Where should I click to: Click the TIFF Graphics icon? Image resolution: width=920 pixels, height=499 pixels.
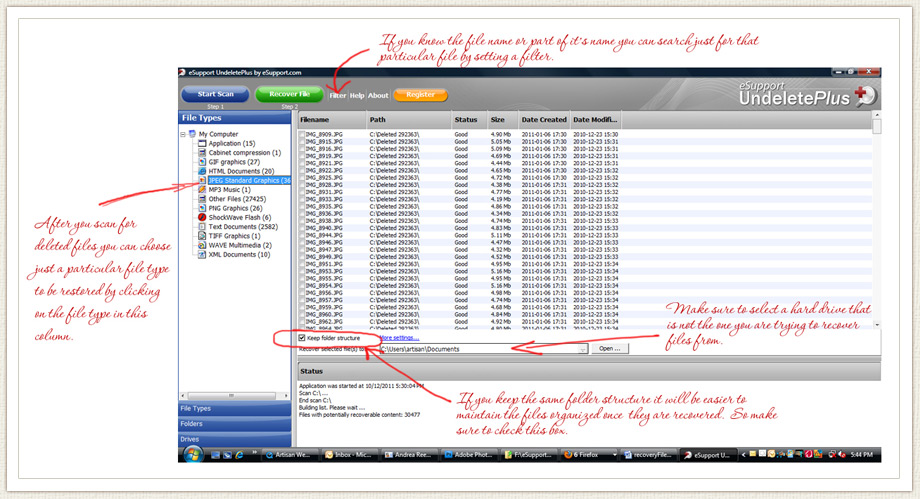[202, 236]
